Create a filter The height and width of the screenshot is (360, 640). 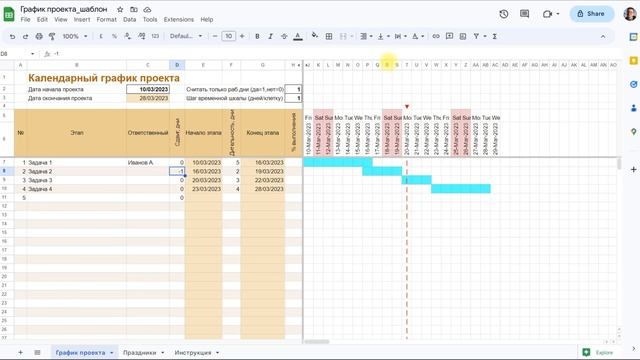(x=476, y=36)
